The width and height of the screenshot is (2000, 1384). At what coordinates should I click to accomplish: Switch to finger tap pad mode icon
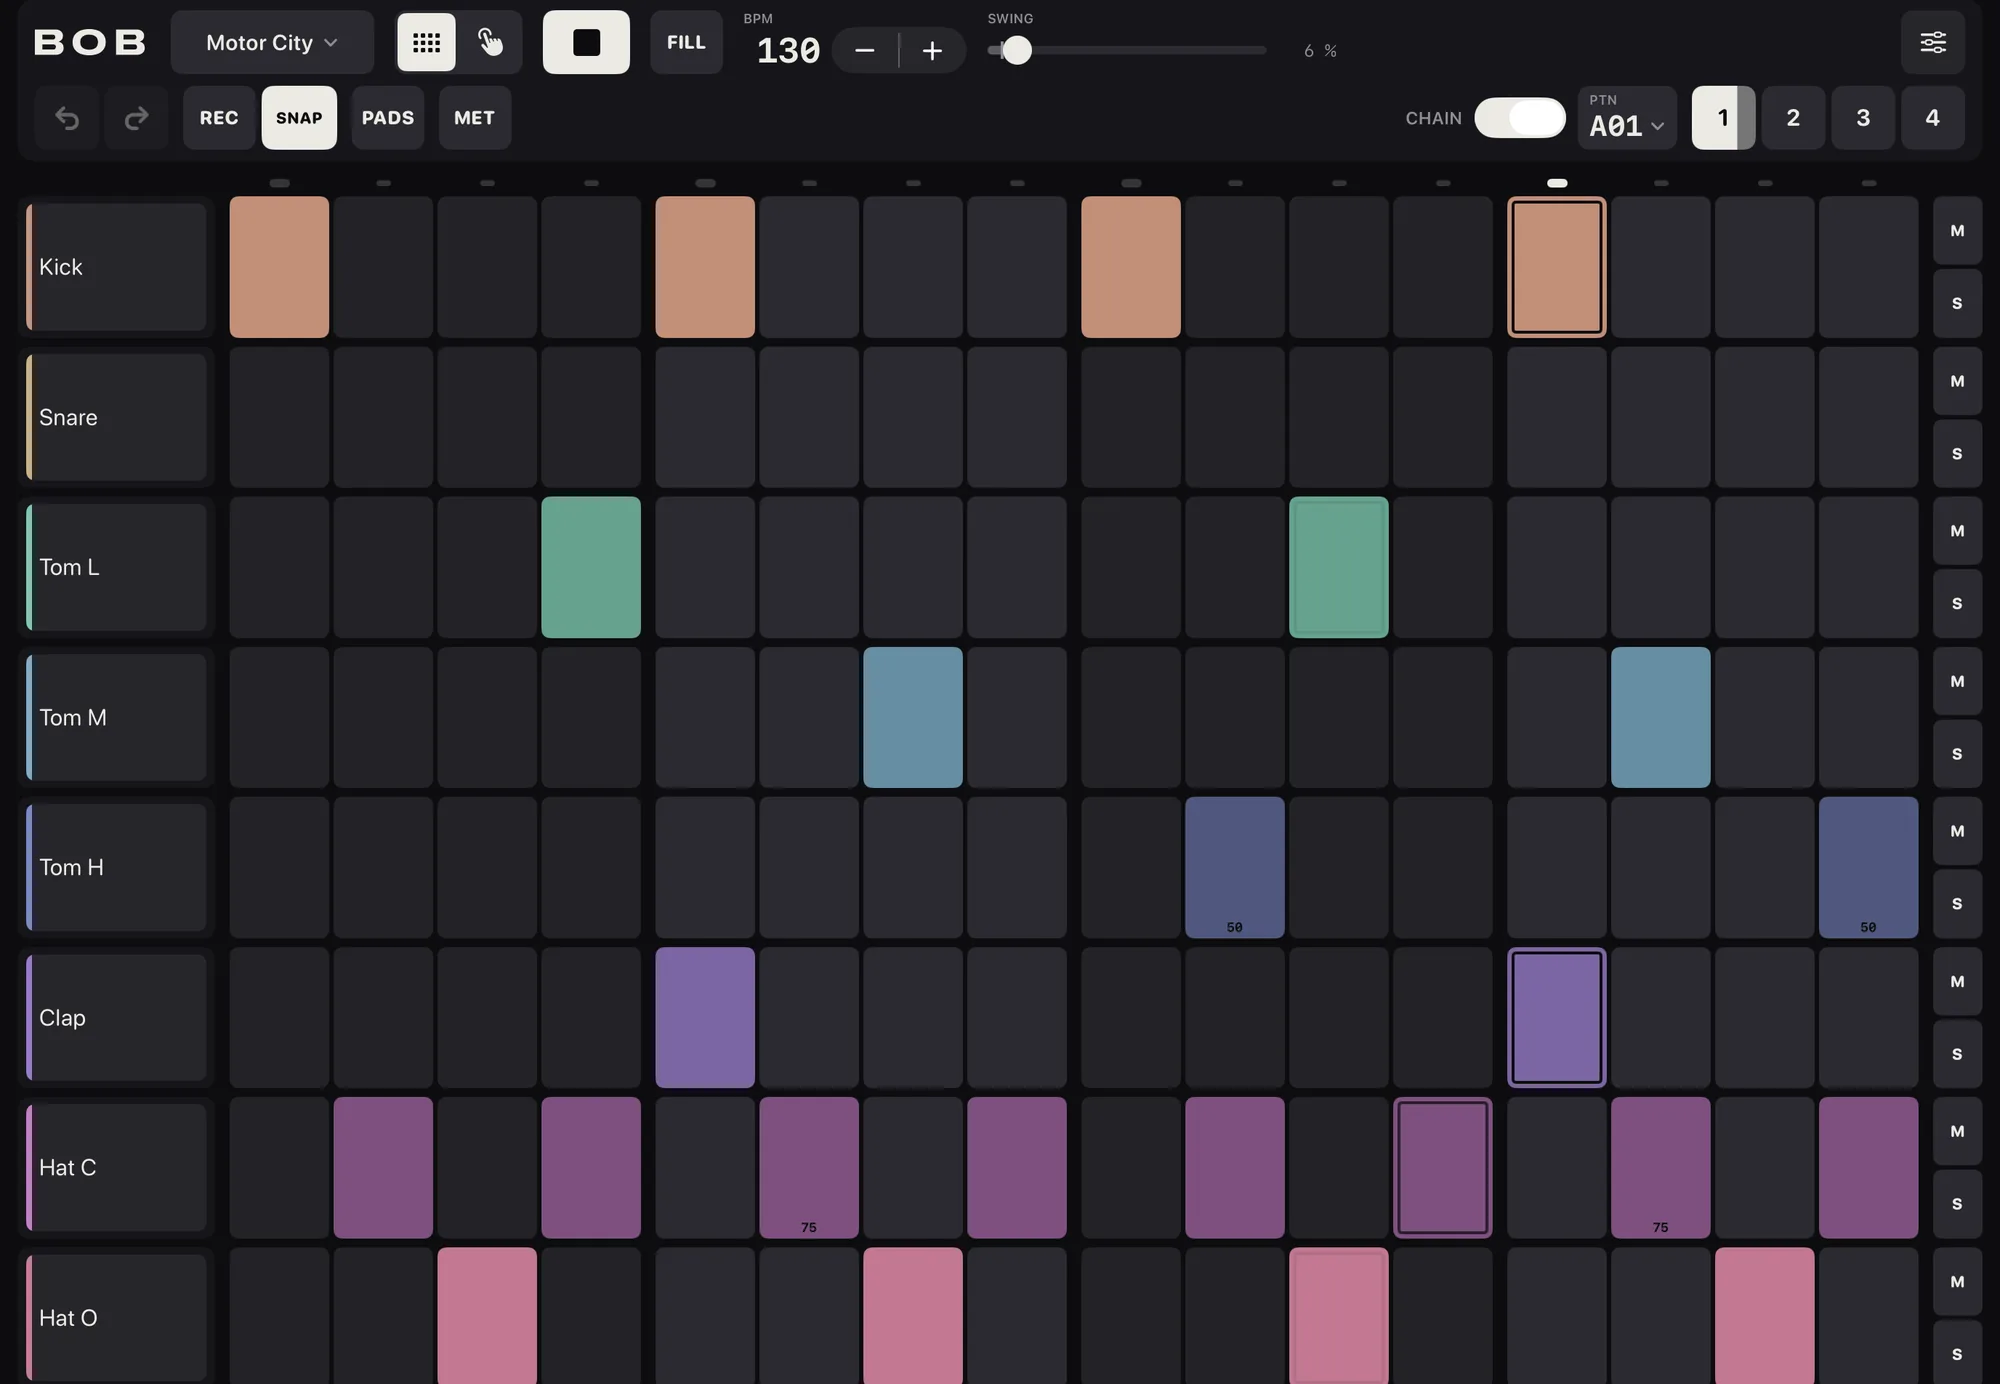[x=490, y=42]
